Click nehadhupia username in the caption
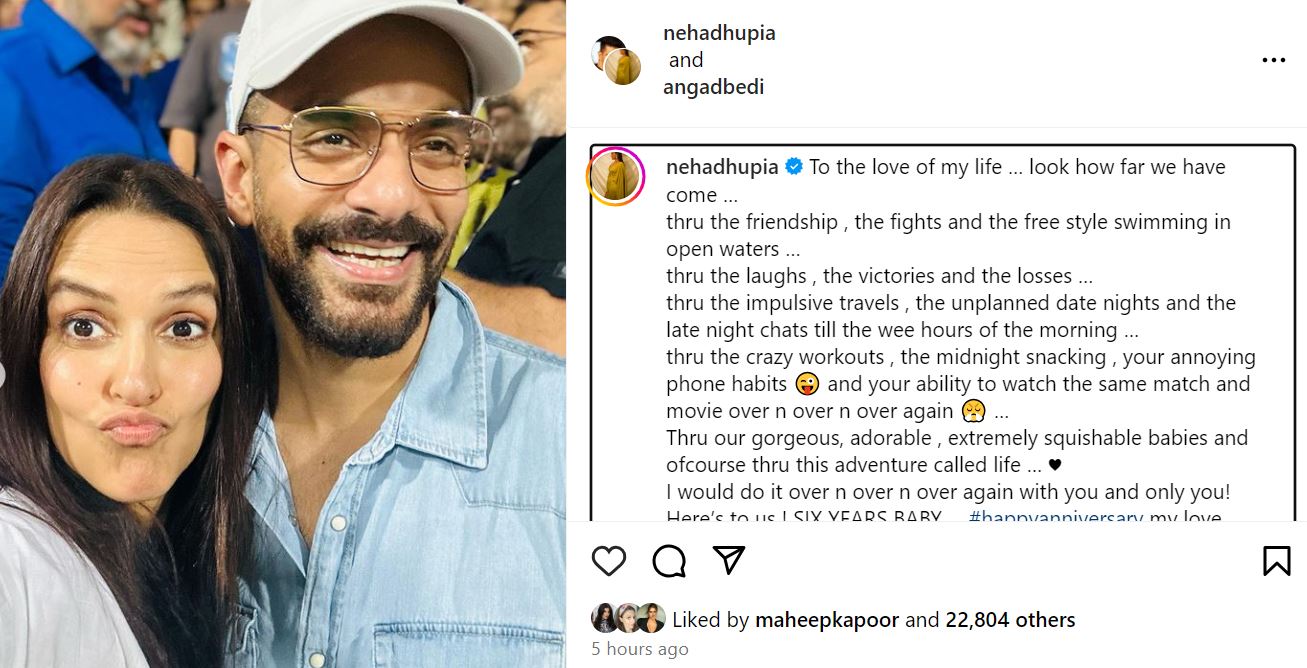Viewport: 1307px width, 668px height. click(722, 167)
